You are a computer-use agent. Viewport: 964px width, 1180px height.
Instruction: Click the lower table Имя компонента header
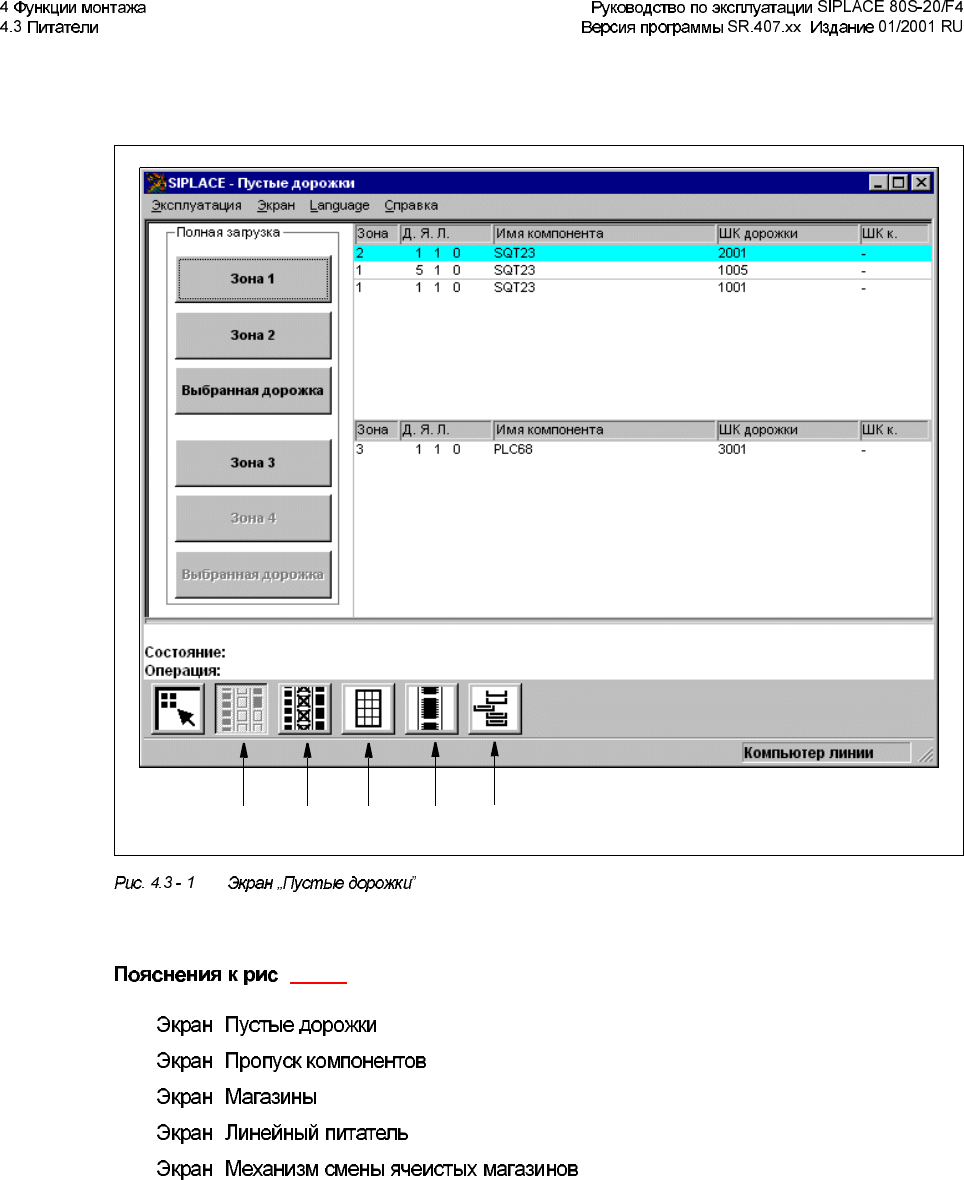coord(604,430)
